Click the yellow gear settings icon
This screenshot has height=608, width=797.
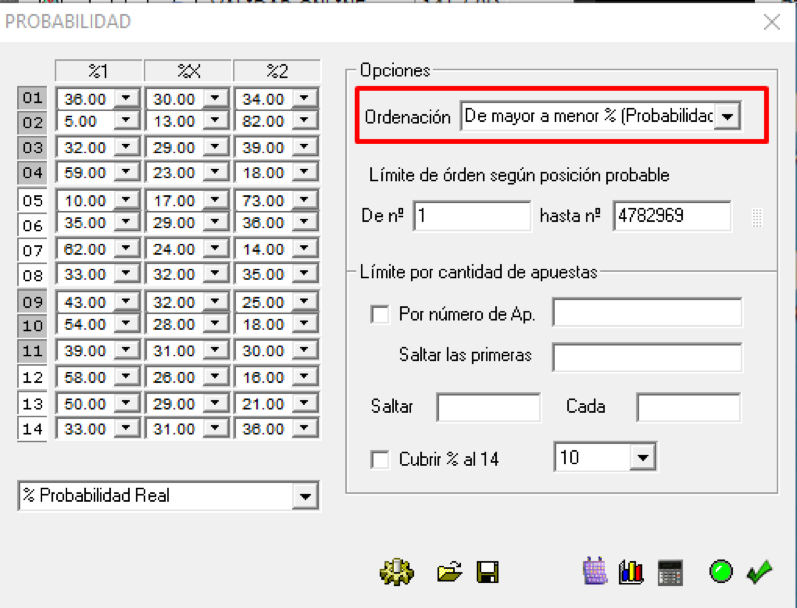pyautogui.click(x=397, y=572)
